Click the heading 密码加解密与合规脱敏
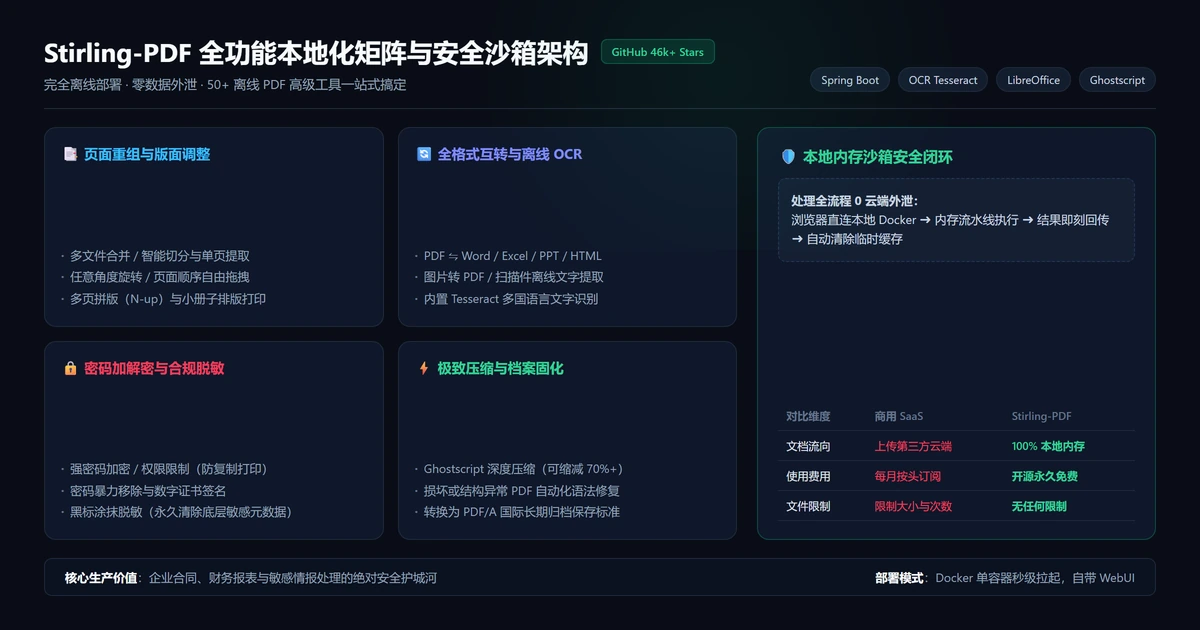1200x630 pixels. tap(154, 368)
